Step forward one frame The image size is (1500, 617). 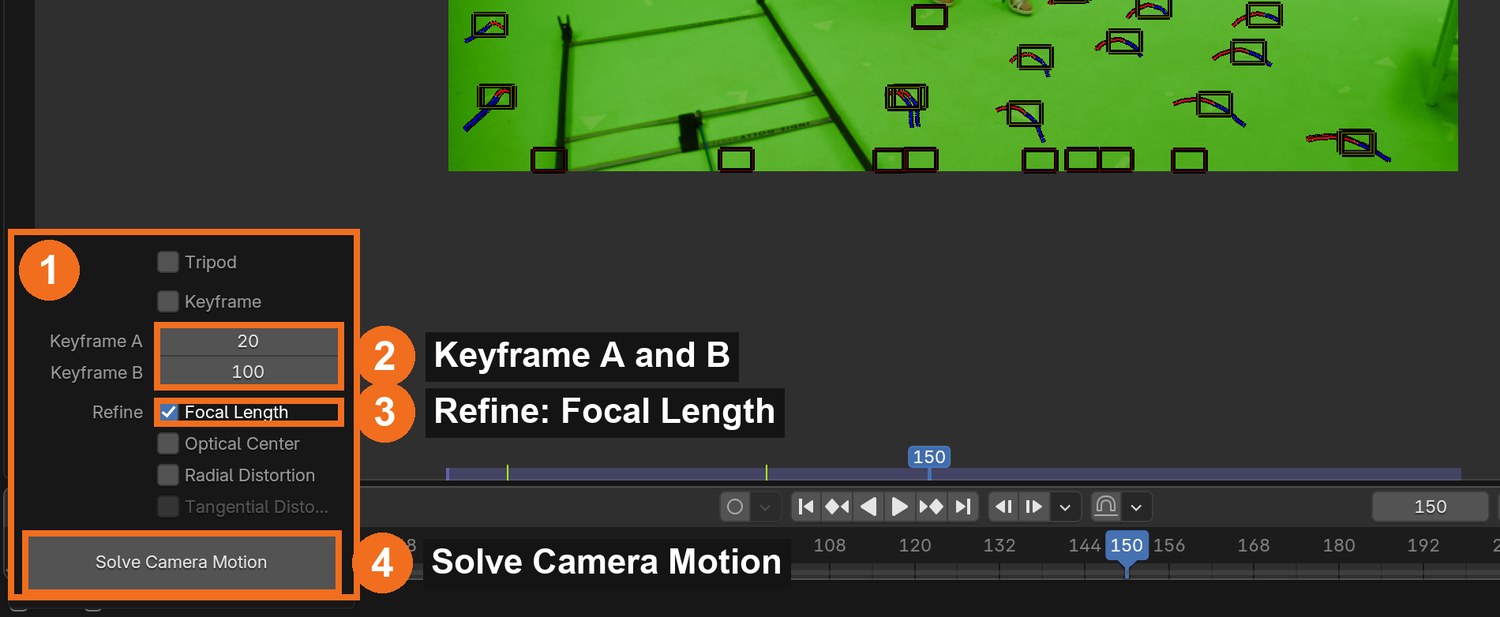pyautogui.click(x=1035, y=507)
